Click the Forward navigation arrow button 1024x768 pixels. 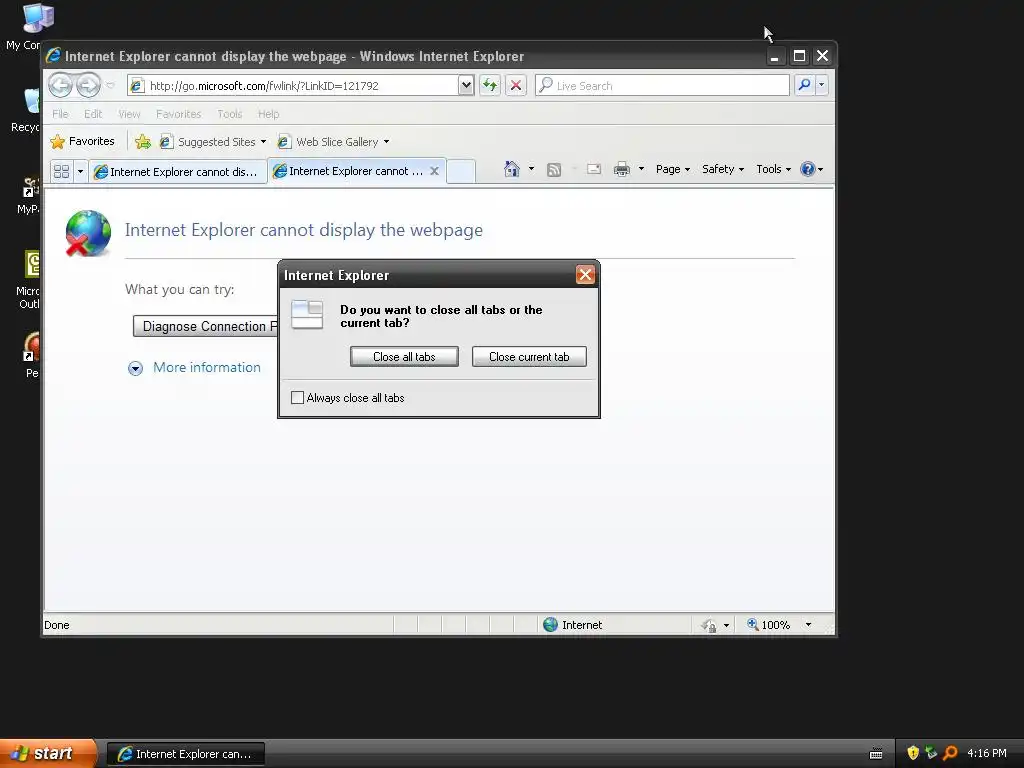click(88, 85)
